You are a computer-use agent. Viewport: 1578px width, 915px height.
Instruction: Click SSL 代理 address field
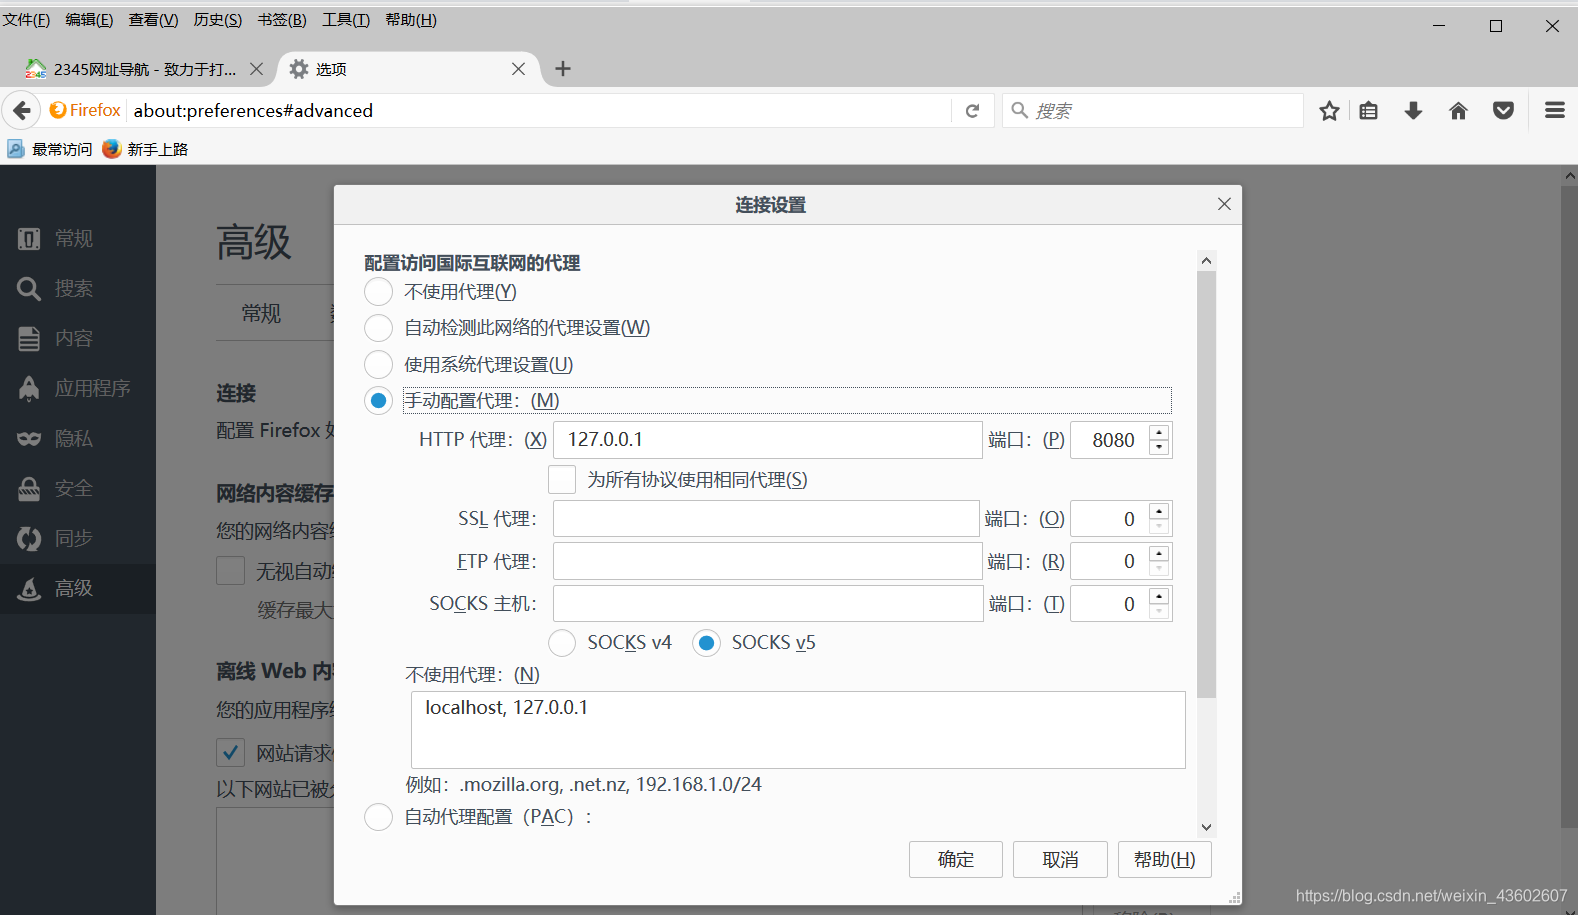tap(766, 519)
